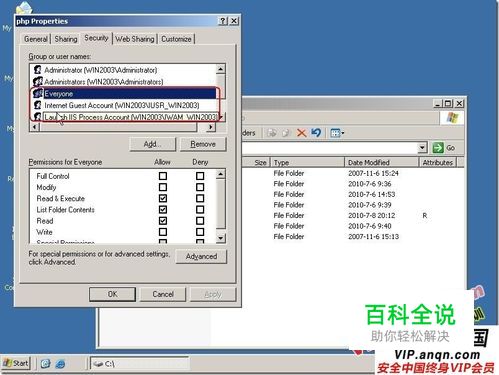Viewport: 499px width, 375px height.
Task: Uncheck Allow for Read & Execute
Action: (x=163, y=198)
